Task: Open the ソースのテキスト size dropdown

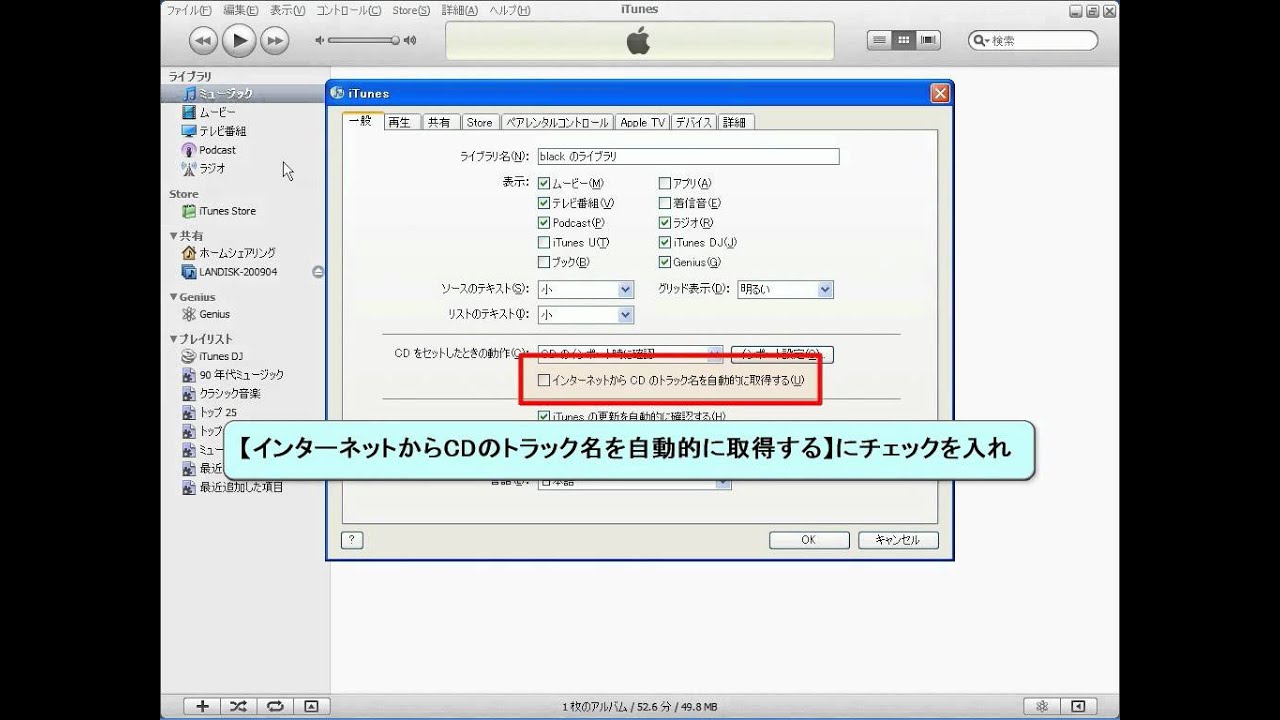Action: 586,290
